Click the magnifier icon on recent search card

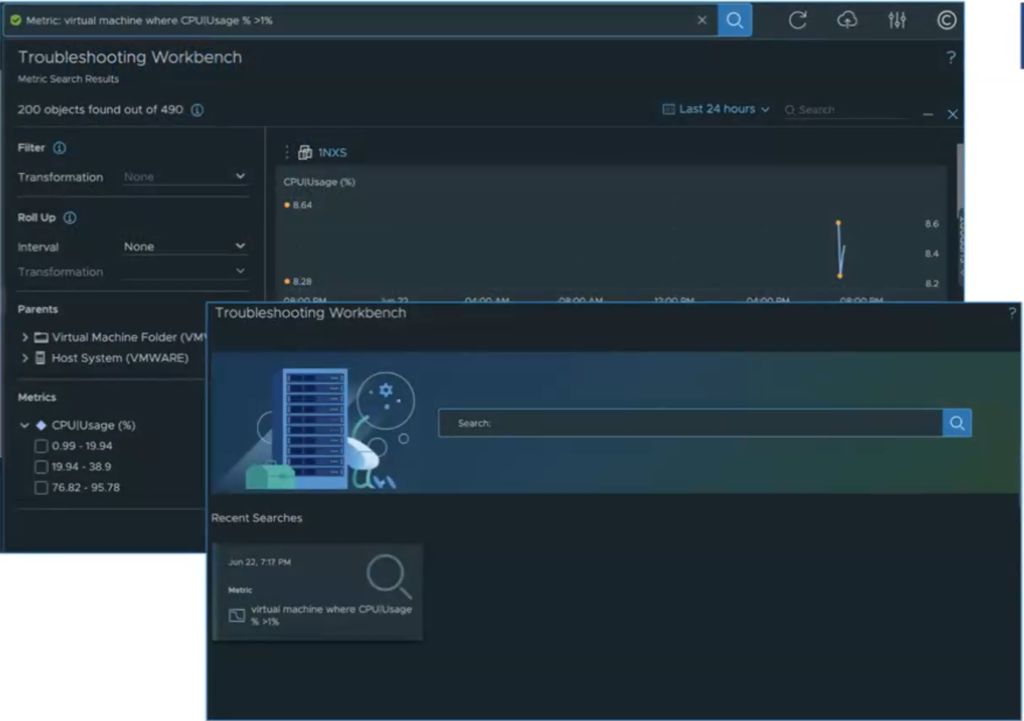click(389, 576)
